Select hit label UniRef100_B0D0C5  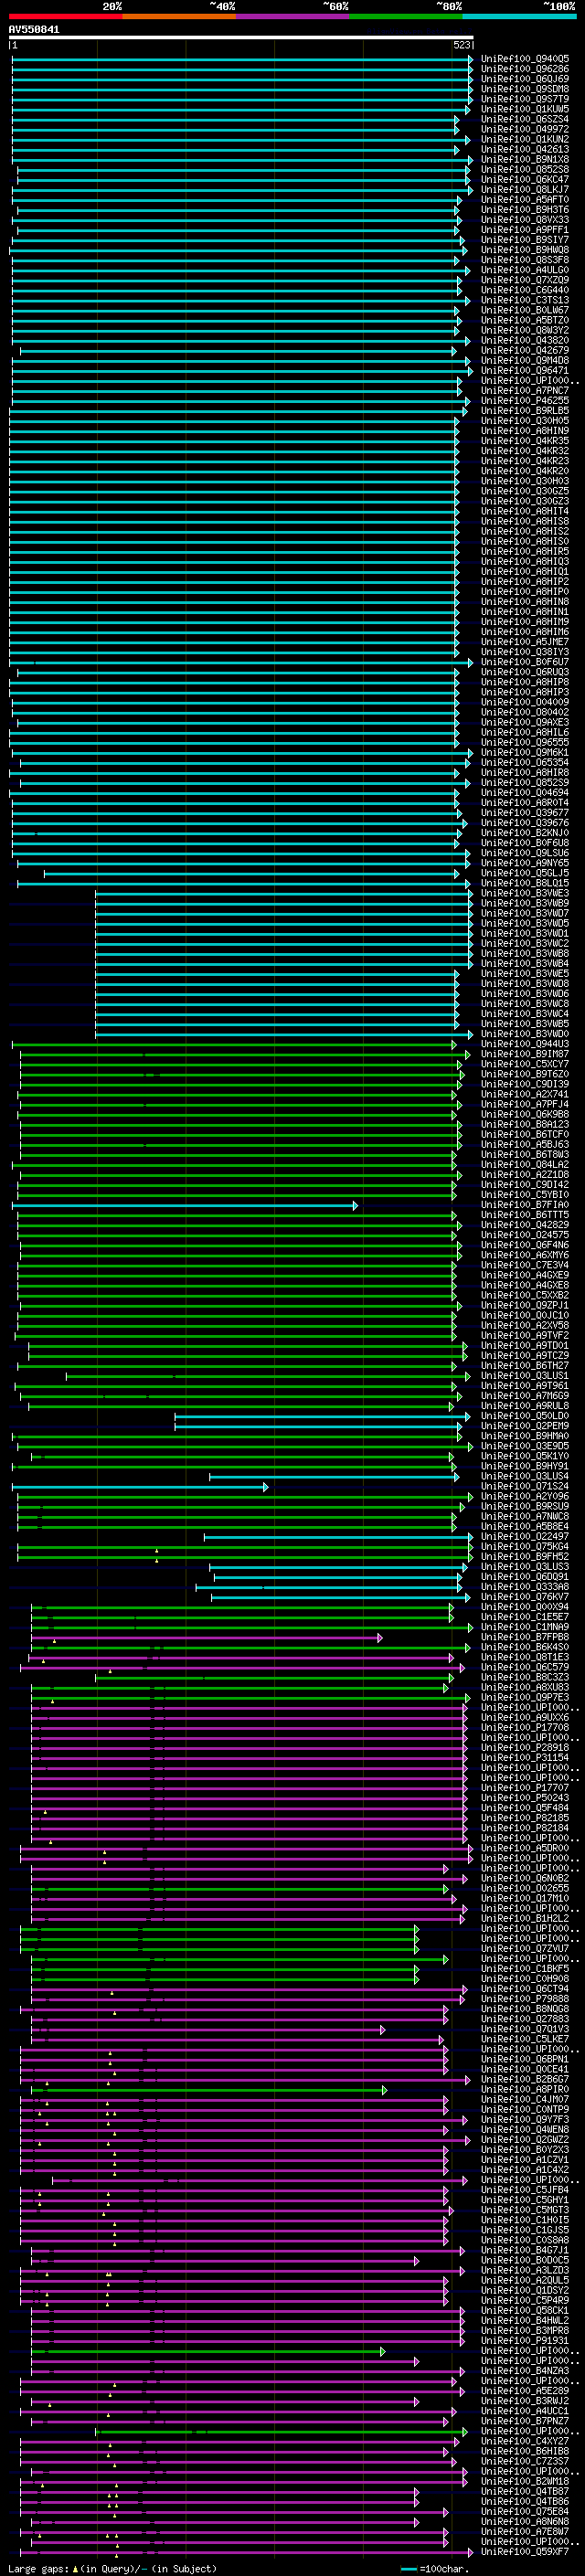click(x=525, y=2260)
